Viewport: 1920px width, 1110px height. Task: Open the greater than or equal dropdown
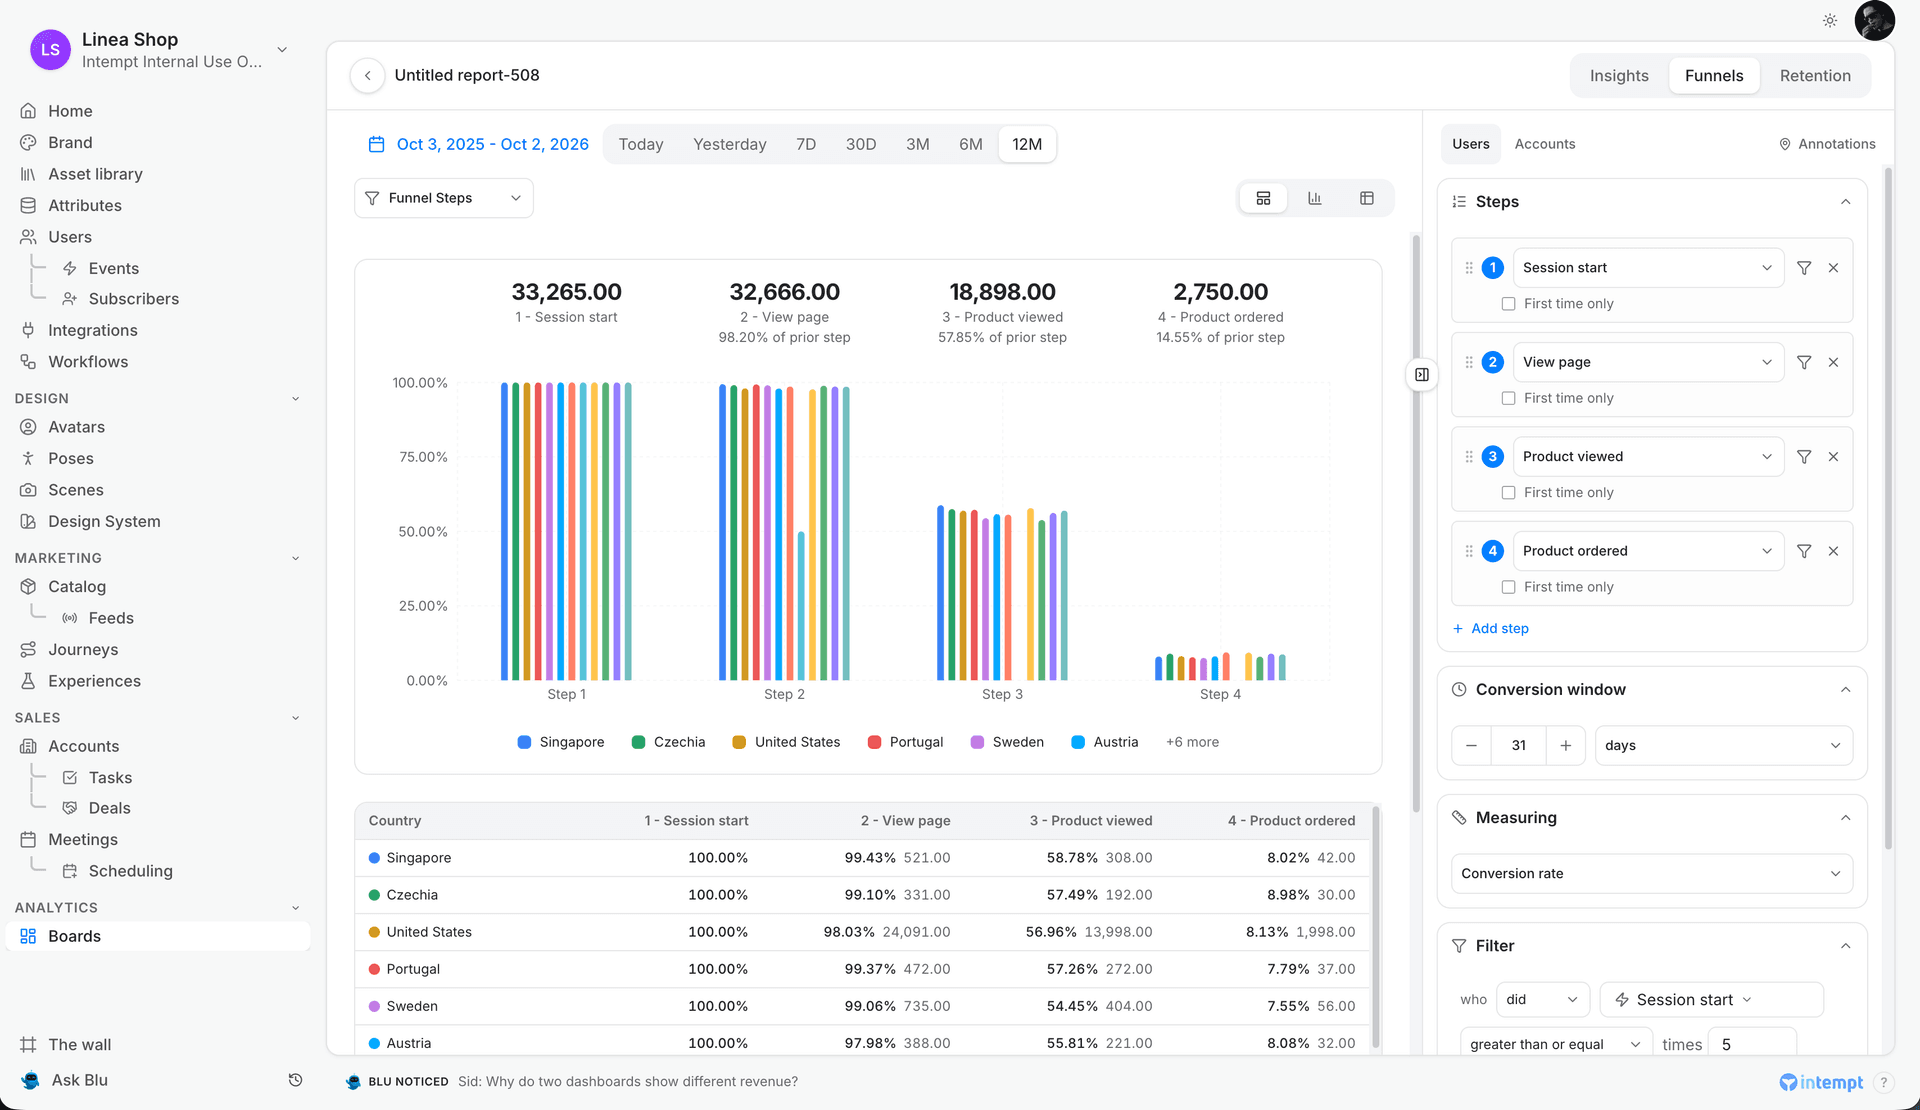tap(1555, 1044)
